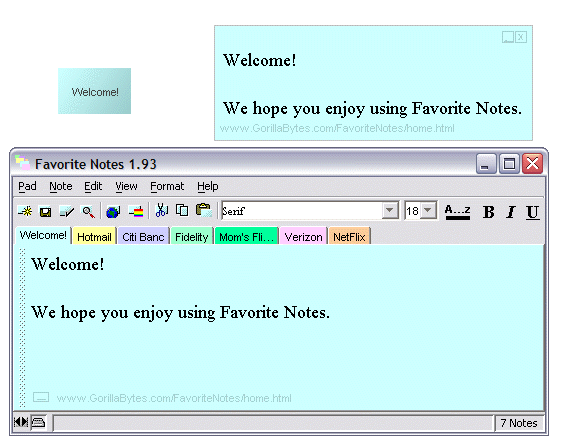
Task: Open the Edit menu
Action: click(93, 186)
